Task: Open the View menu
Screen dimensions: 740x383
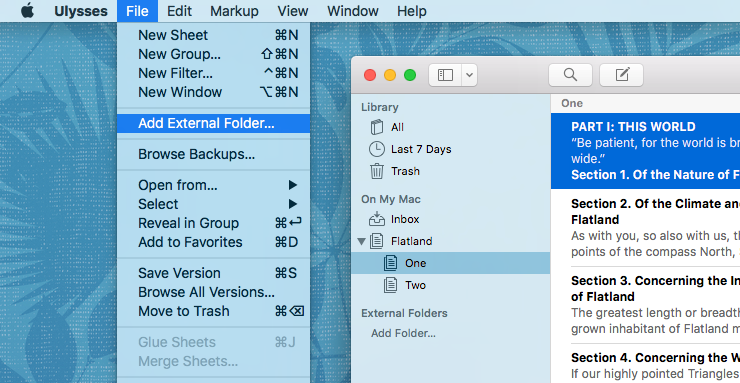Action: [x=293, y=11]
